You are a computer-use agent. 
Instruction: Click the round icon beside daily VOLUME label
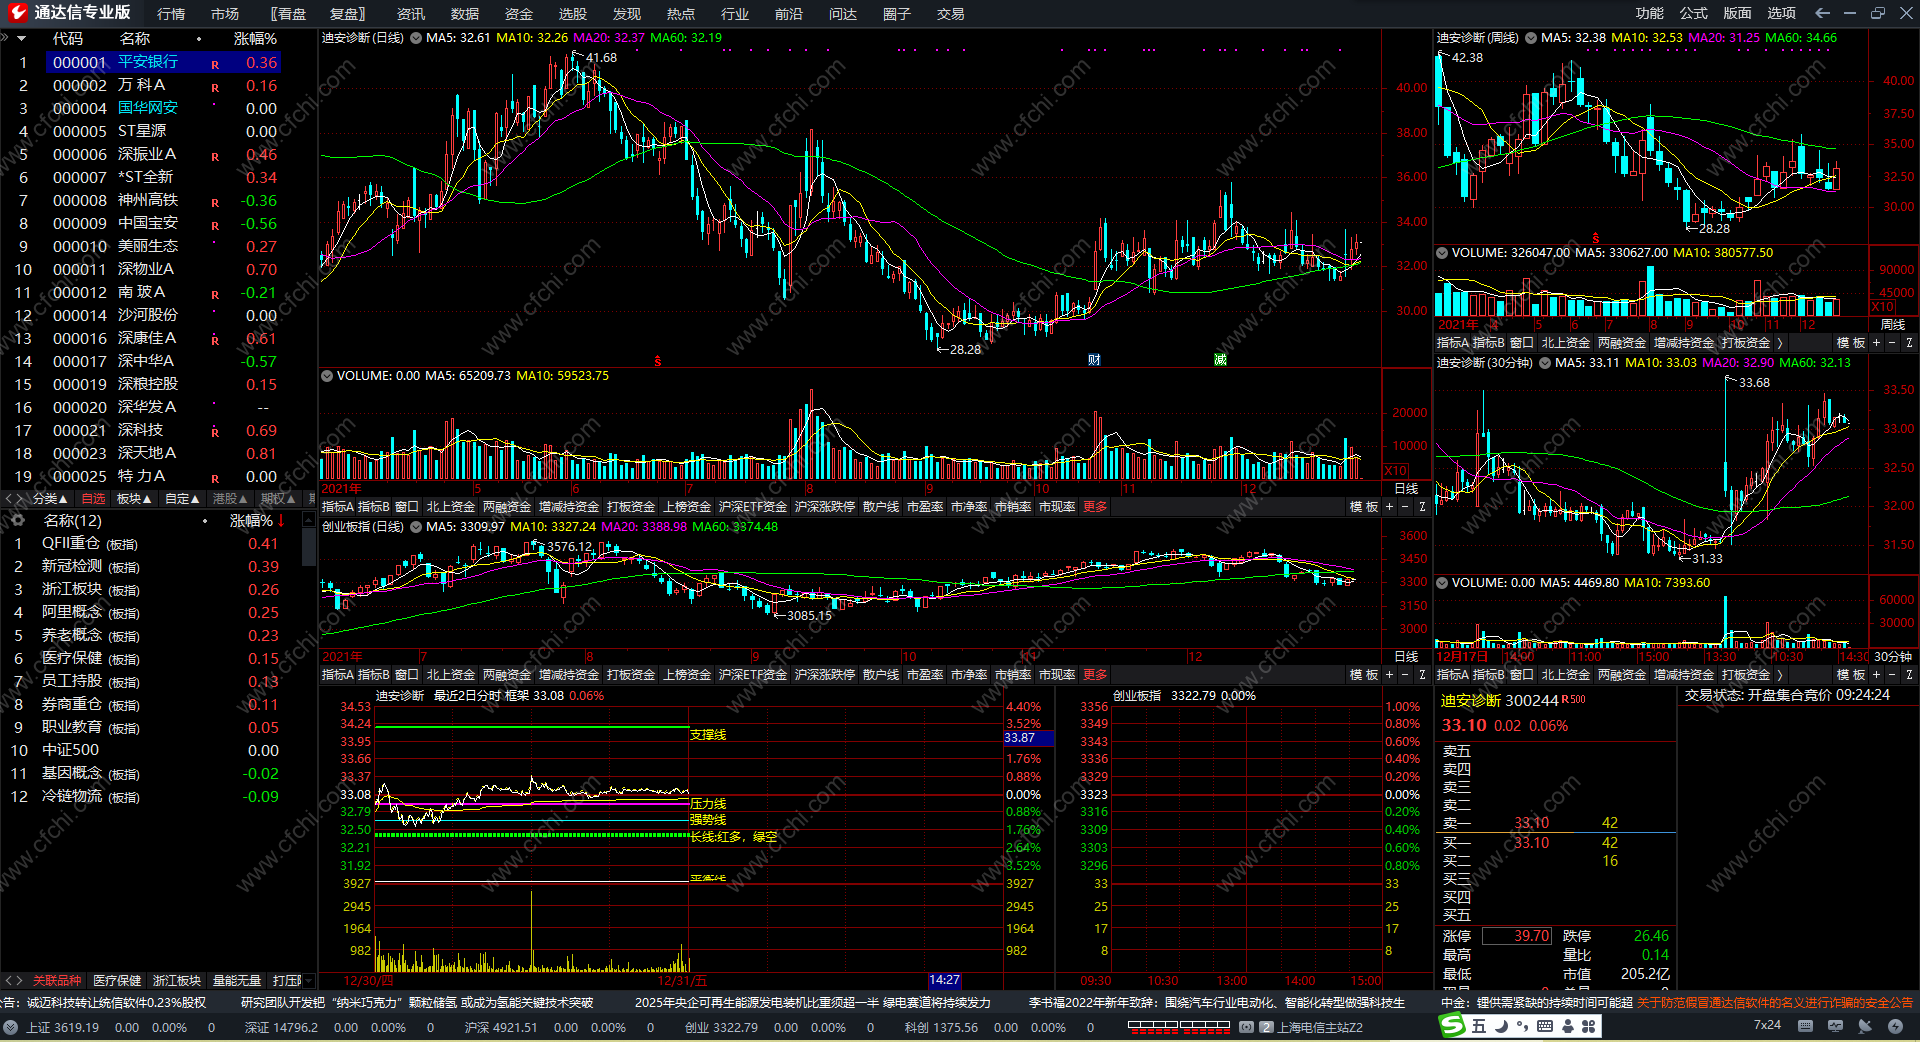pos(326,376)
